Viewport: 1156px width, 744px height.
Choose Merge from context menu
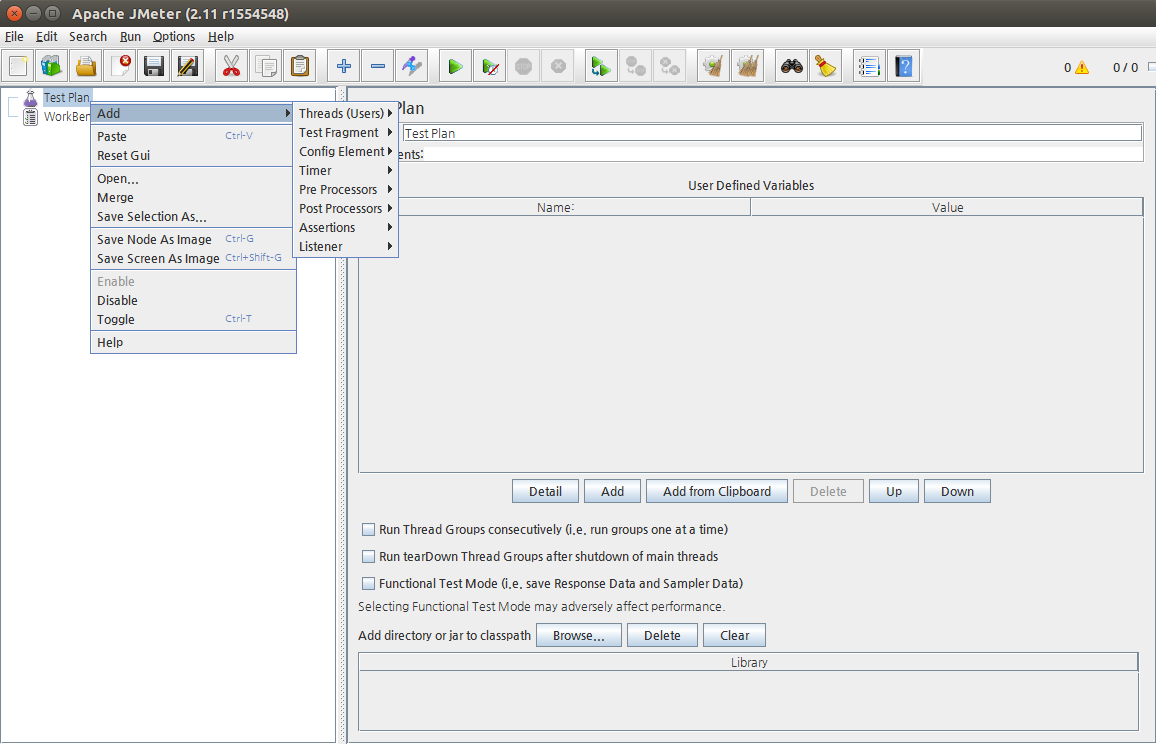192,198
